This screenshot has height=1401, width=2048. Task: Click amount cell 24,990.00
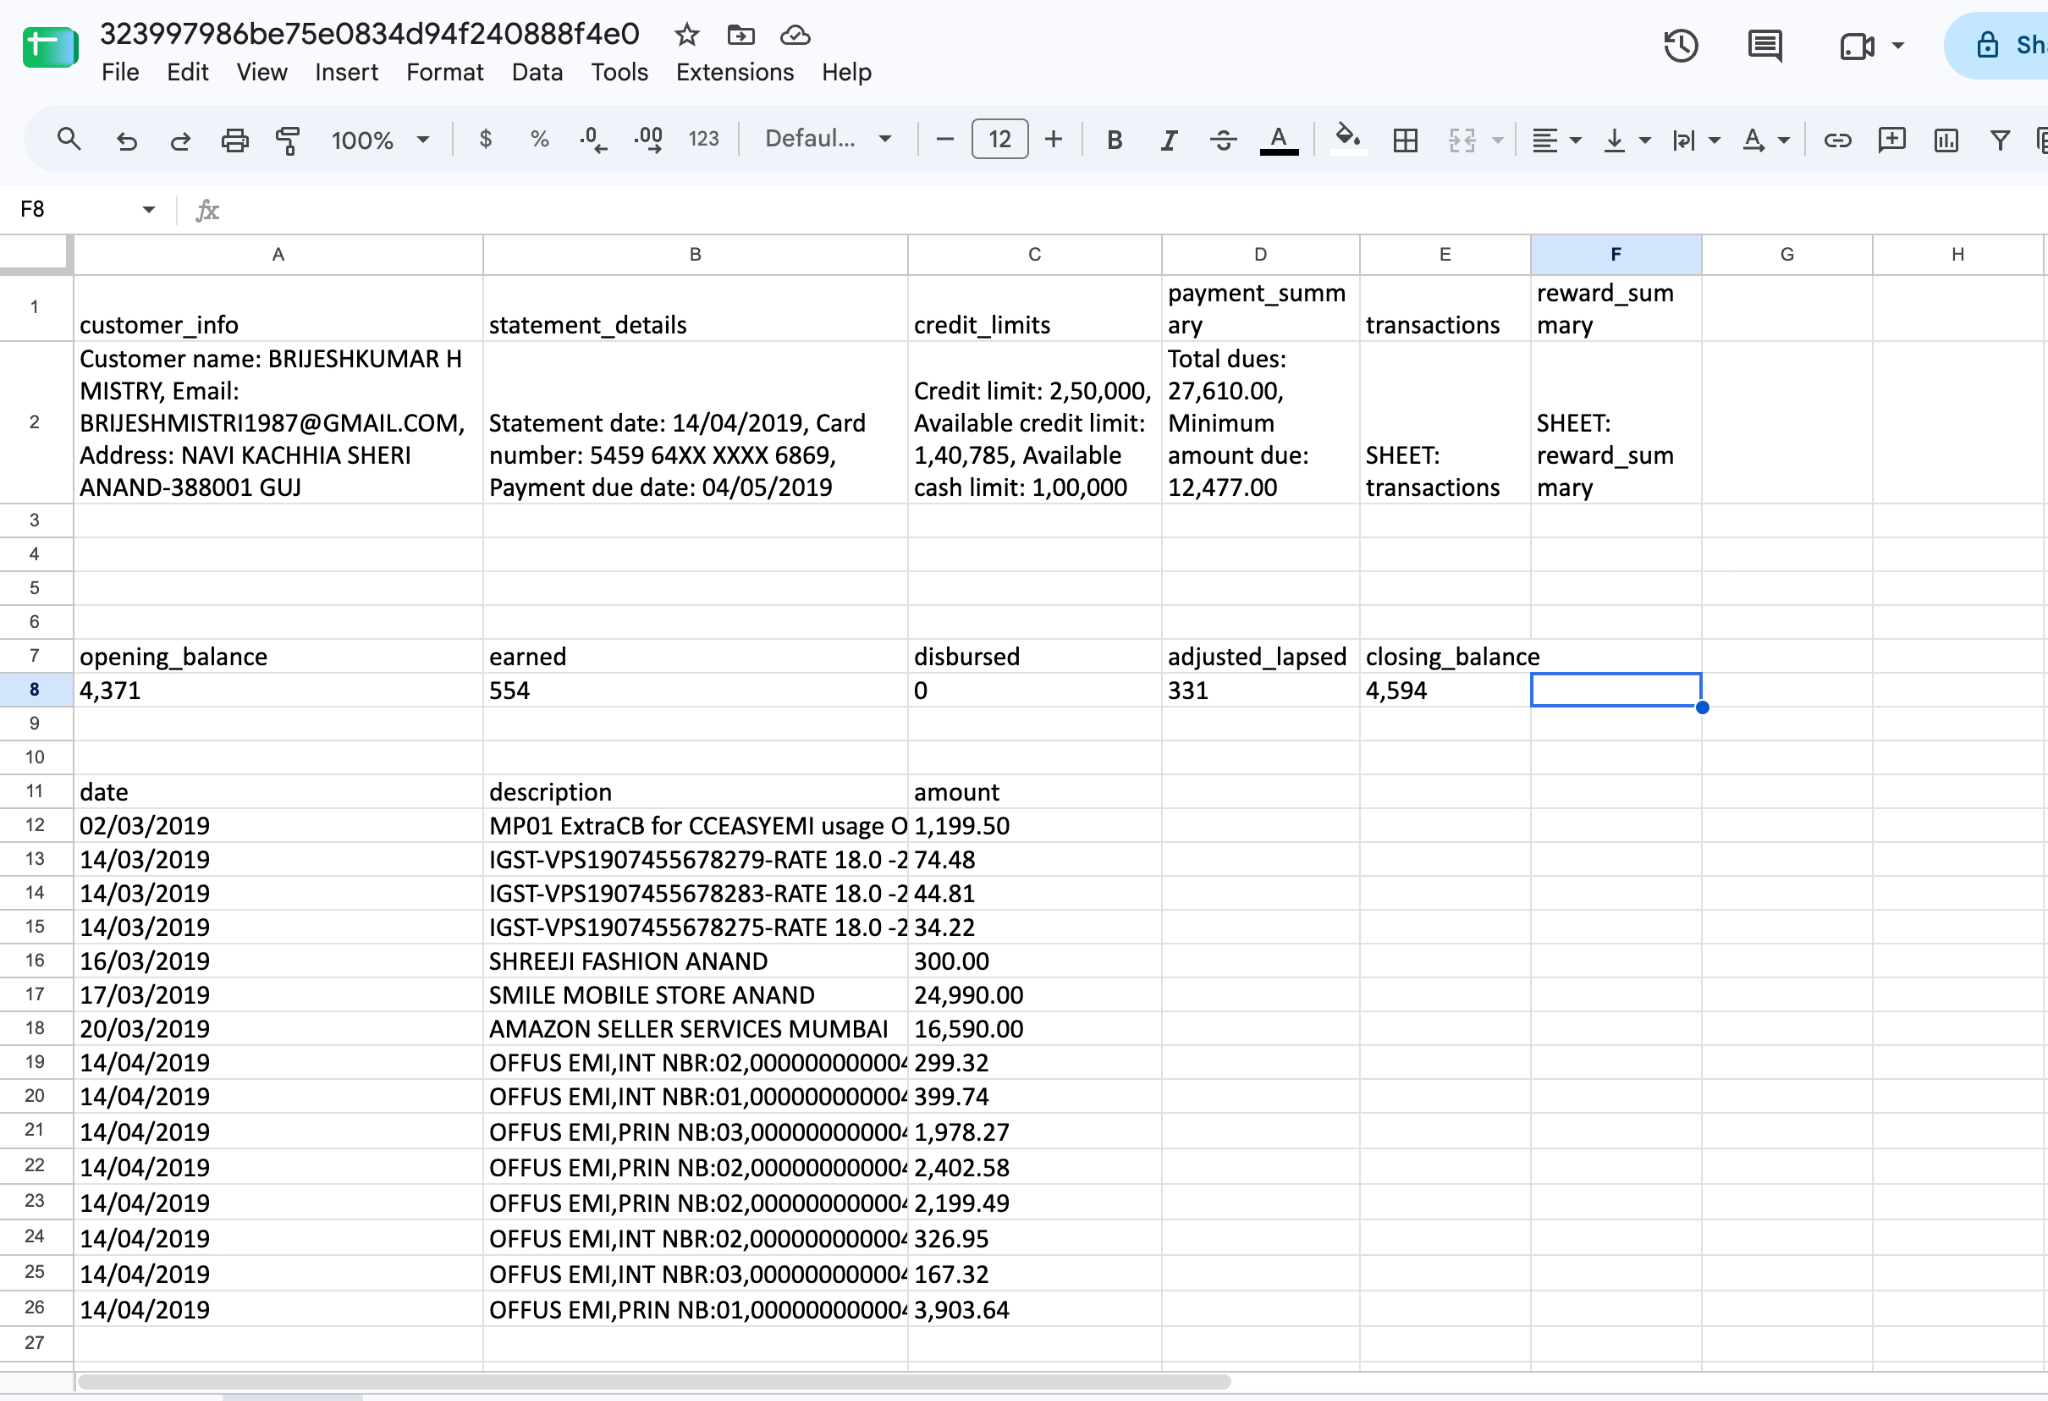[1034, 994]
